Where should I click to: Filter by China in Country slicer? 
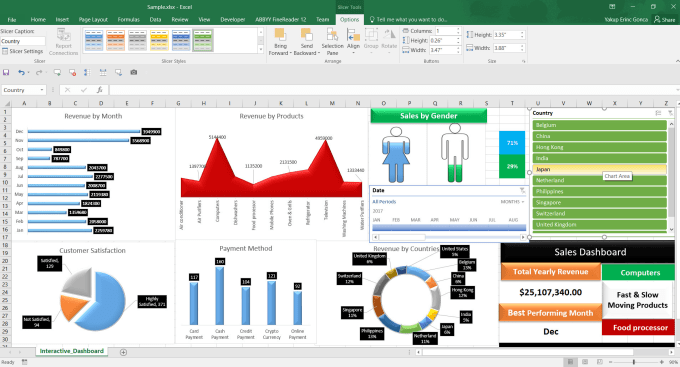(599, 136)
